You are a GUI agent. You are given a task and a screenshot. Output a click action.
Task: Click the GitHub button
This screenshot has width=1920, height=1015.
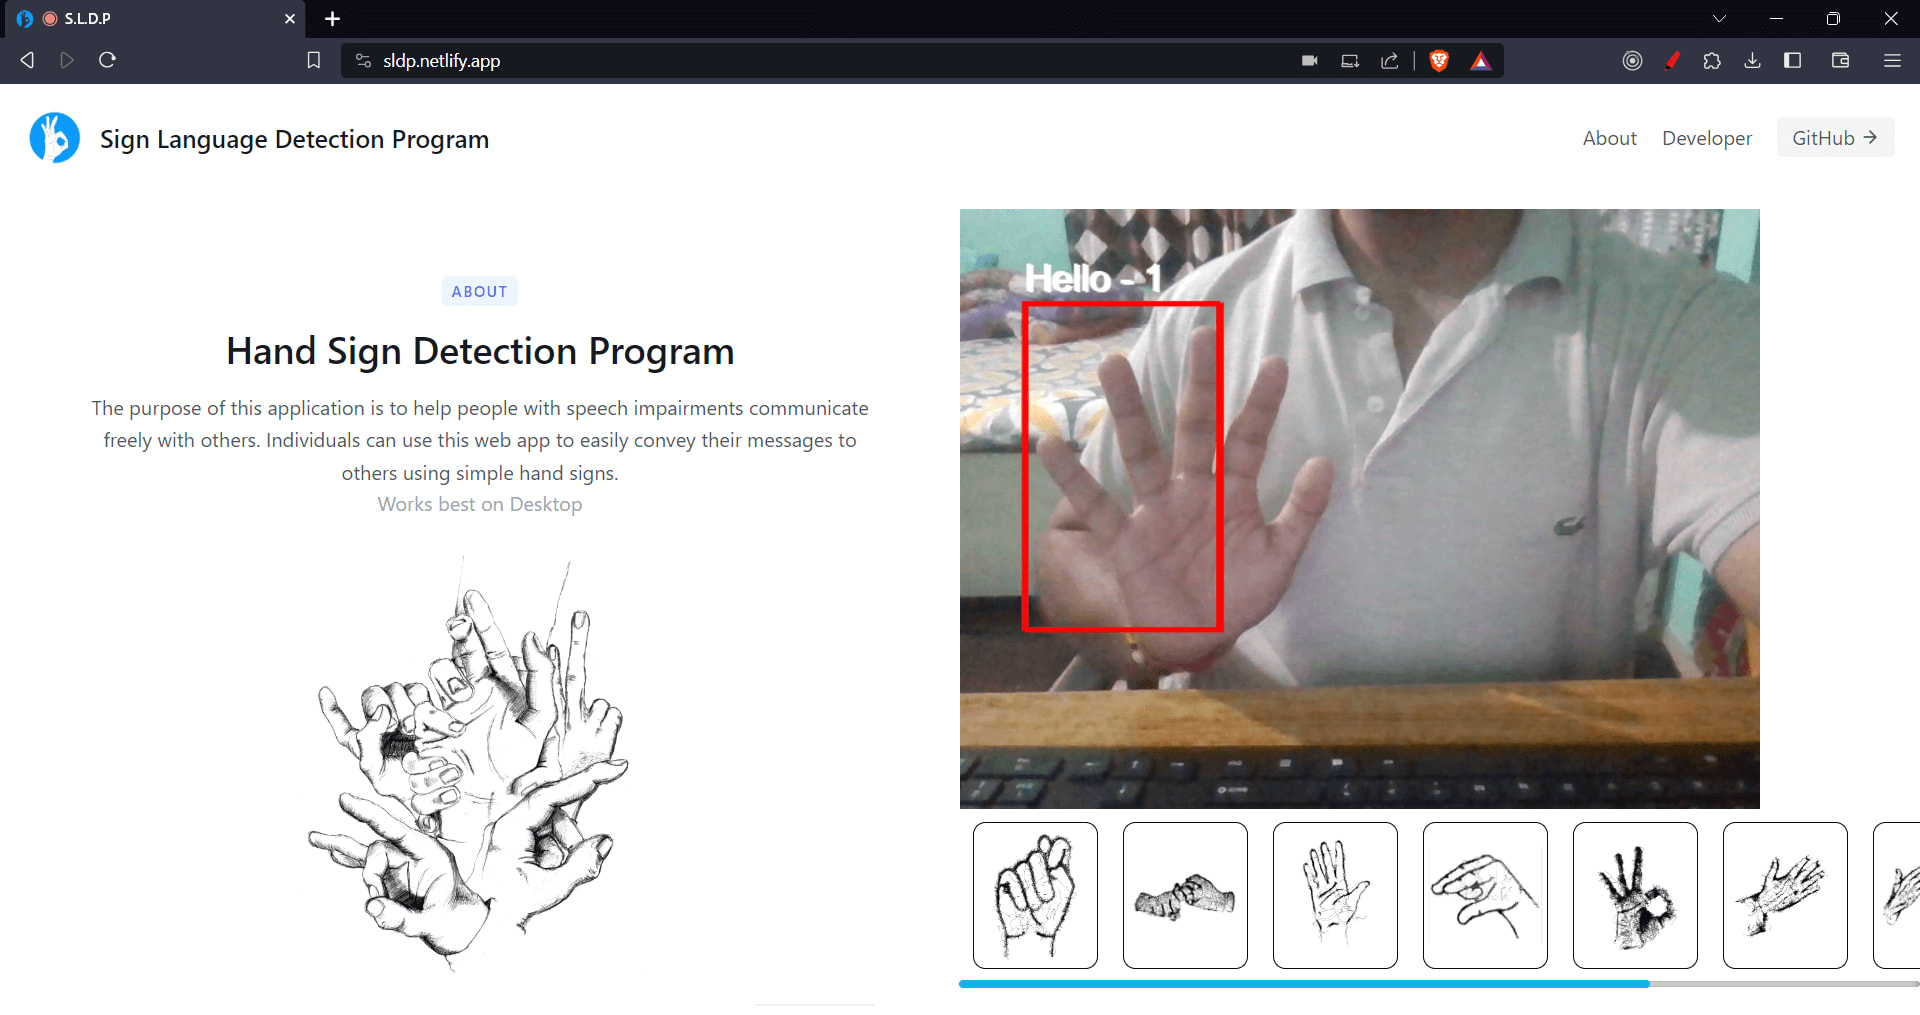coord(1835,138)
